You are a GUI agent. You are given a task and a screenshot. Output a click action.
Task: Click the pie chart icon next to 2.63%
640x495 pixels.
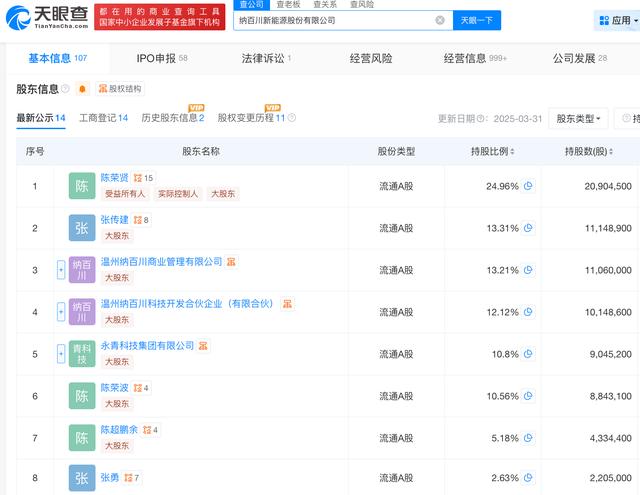click(x=528, y=477)
